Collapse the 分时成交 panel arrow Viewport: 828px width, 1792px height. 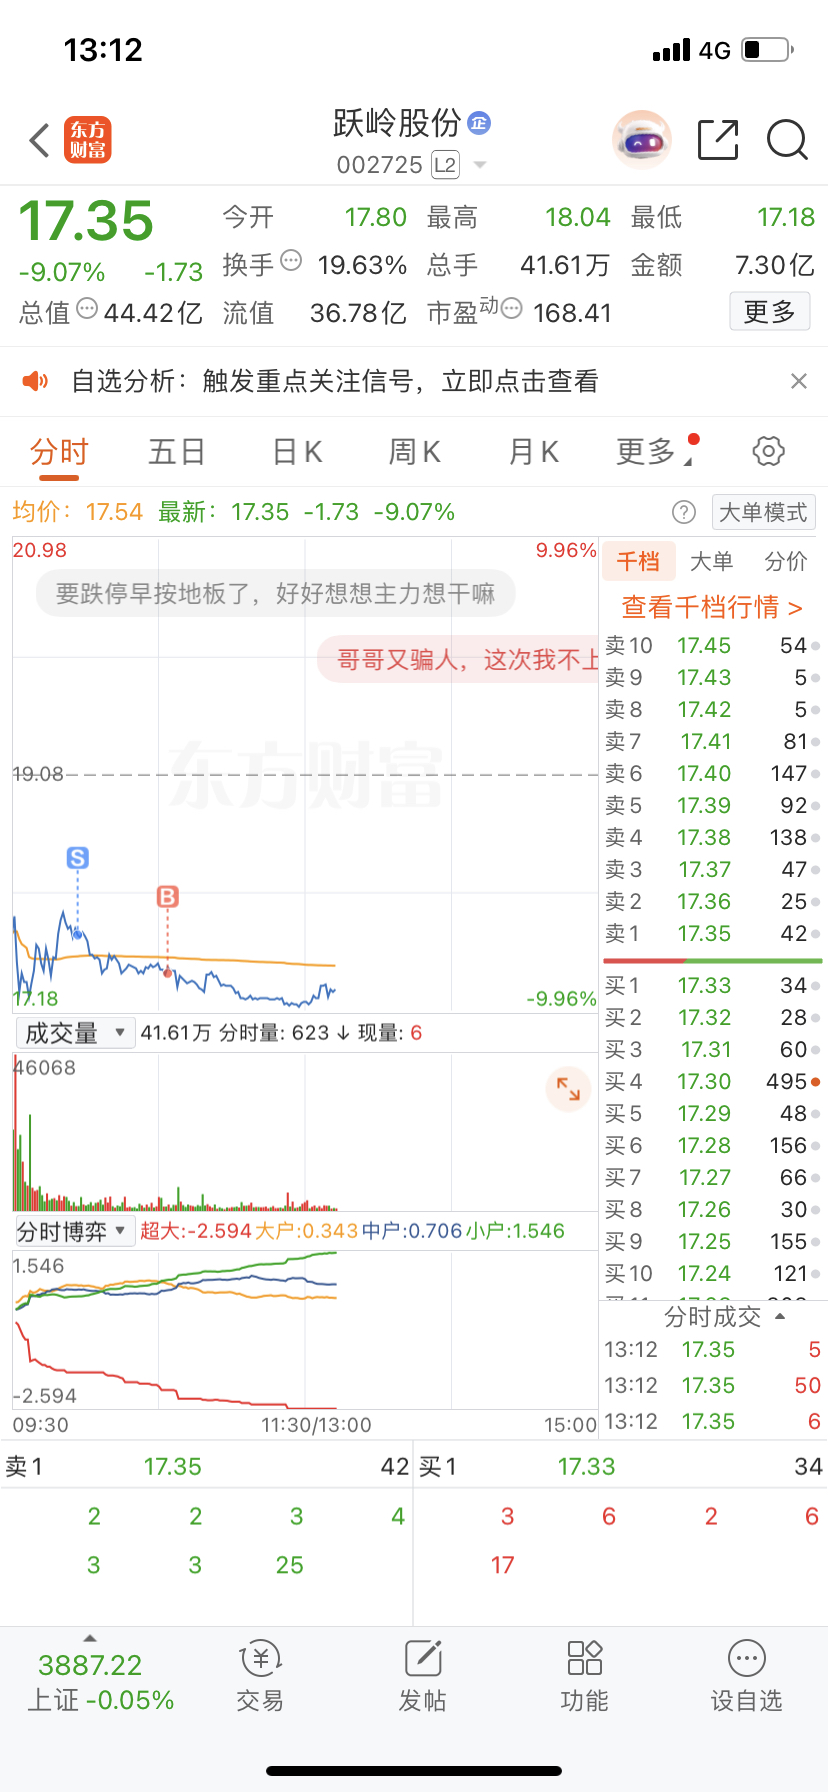coord(780,1316)
